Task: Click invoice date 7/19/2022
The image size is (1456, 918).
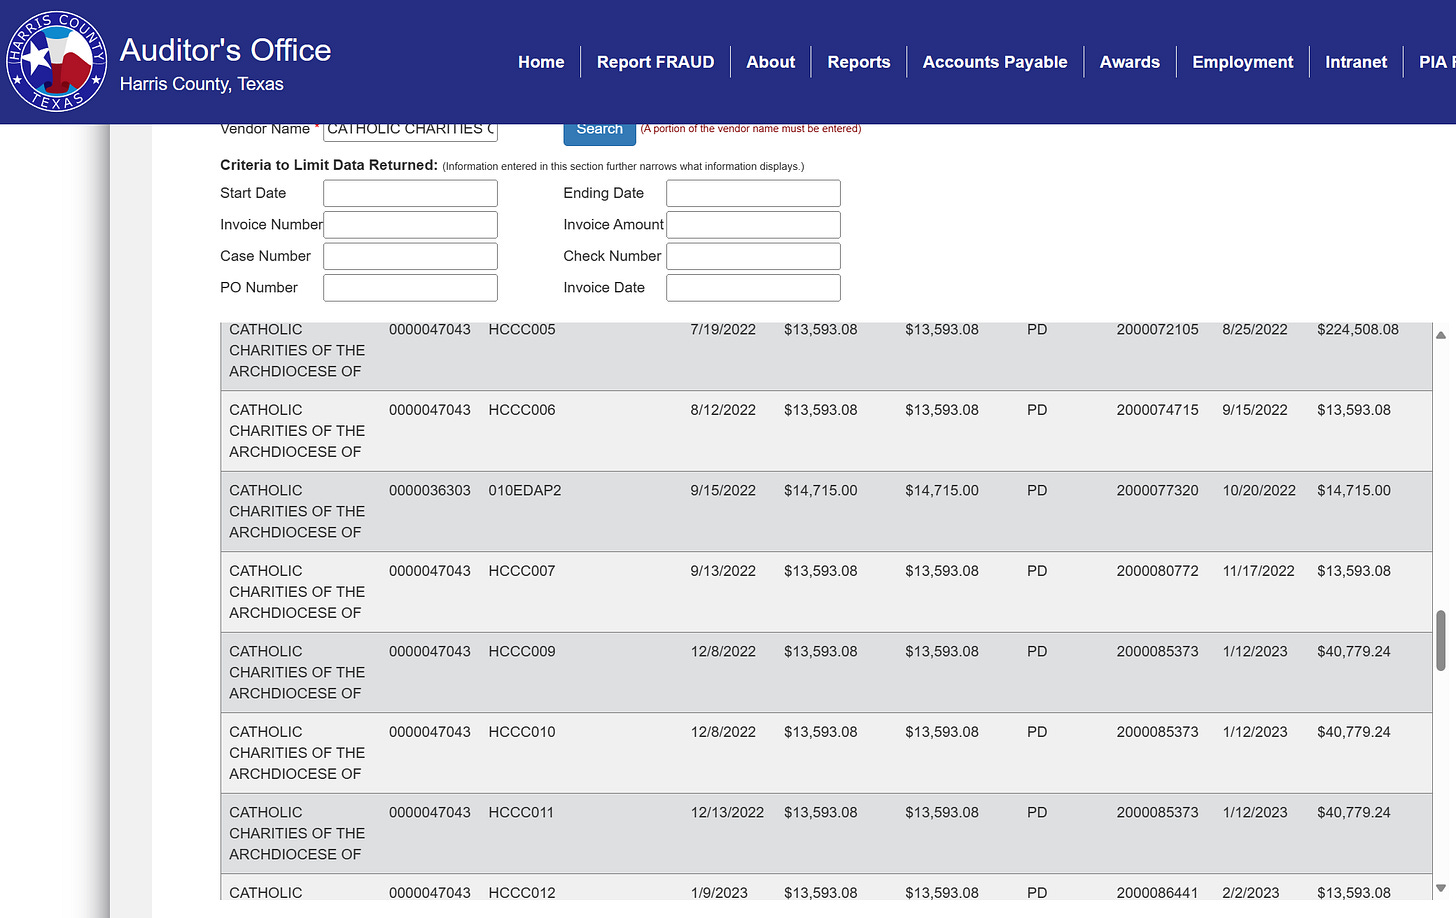Action: pos(723,329)
